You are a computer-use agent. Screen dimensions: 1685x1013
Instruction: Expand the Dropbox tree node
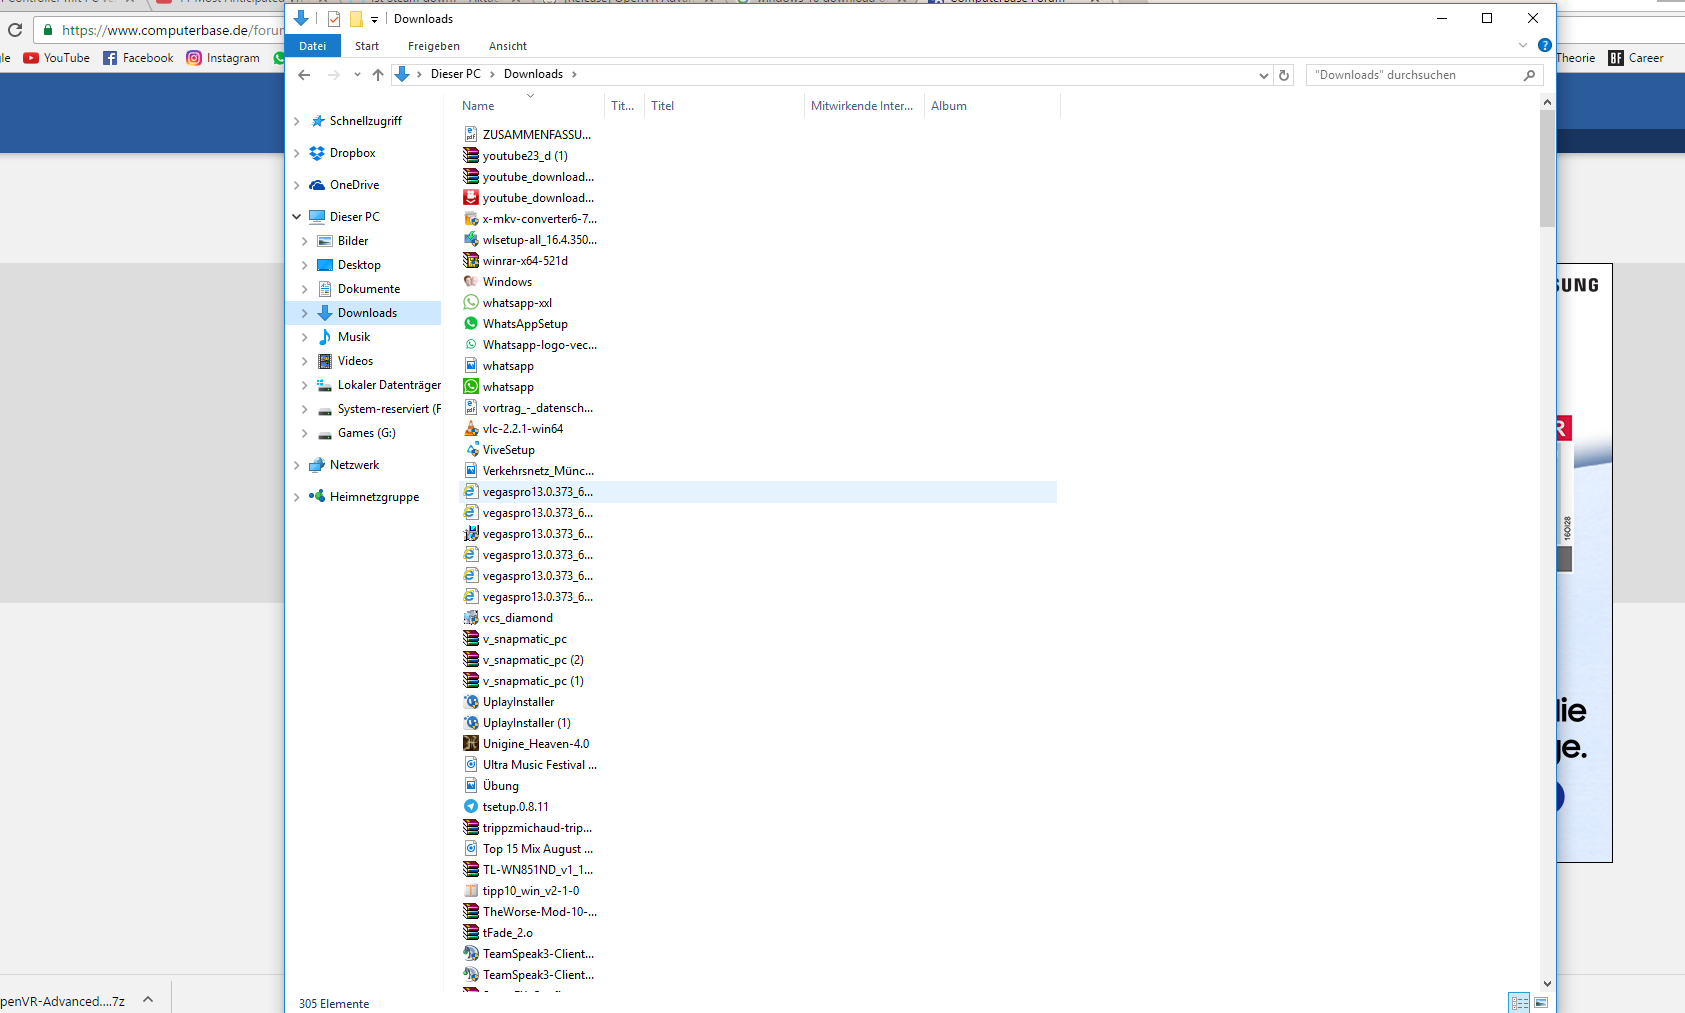[x=297, y=153]
